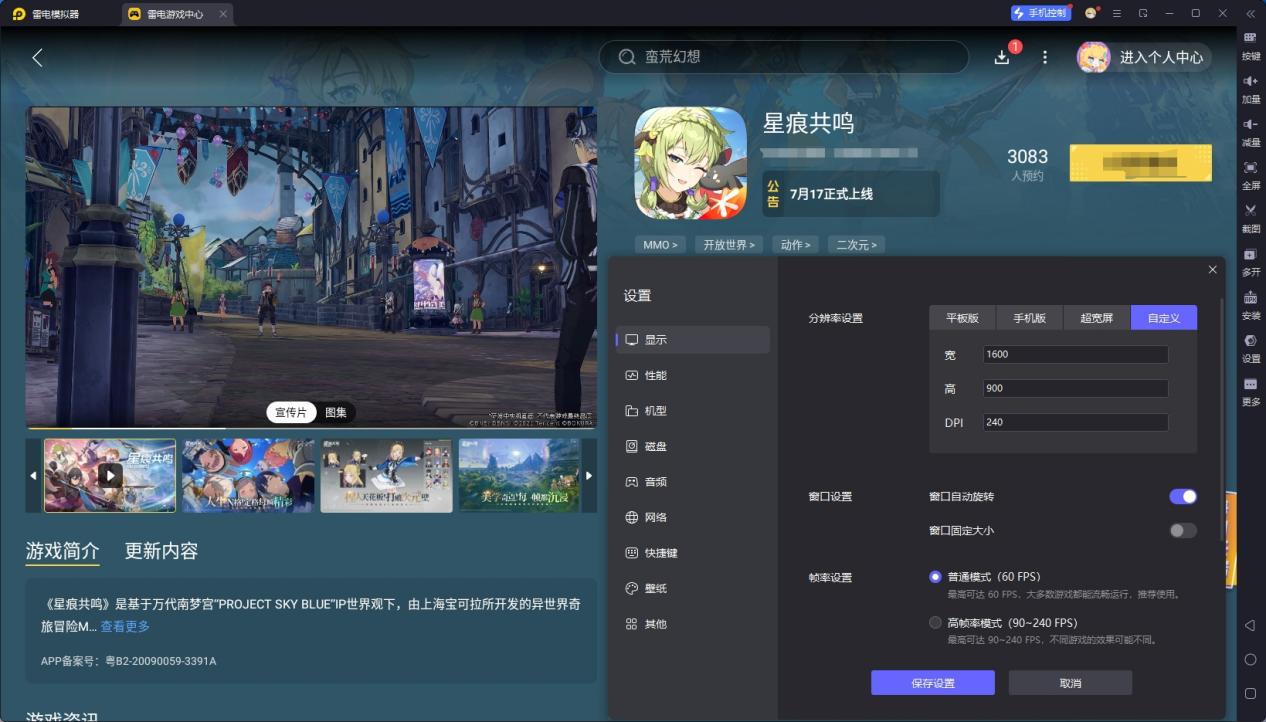Open the downloads icon with badge
This screenshot has width=1266, height=722.
coord(1002,57)
